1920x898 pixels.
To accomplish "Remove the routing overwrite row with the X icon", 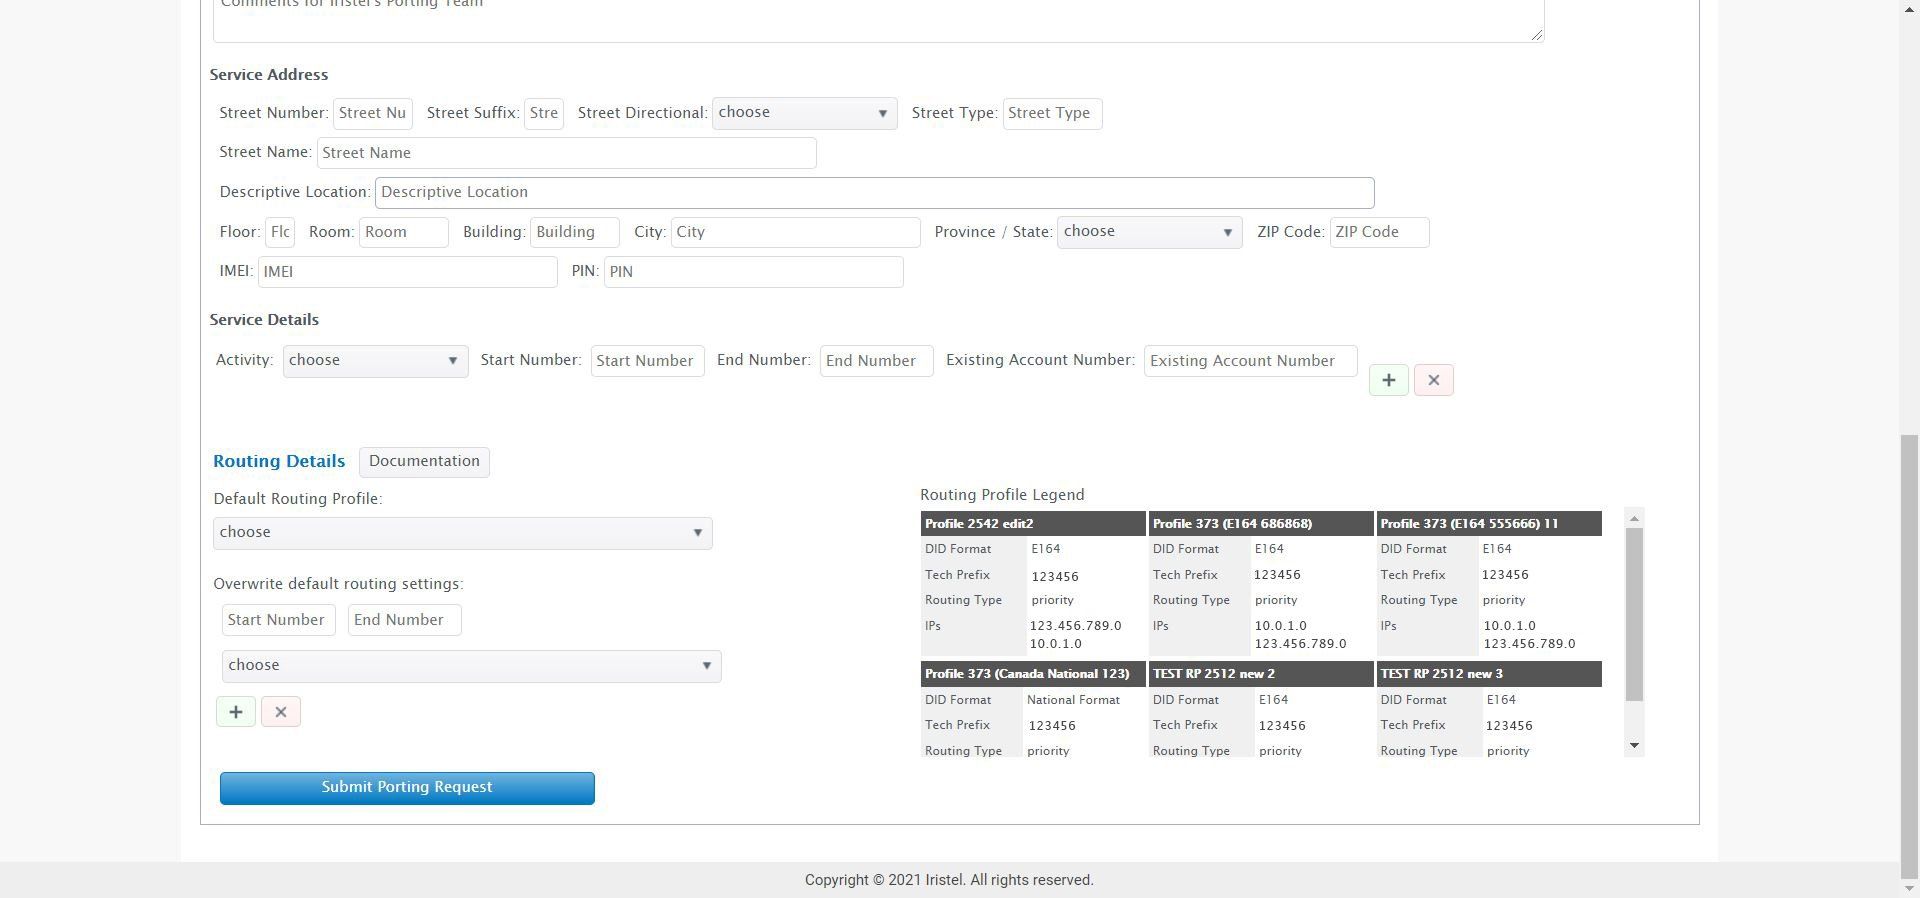I will tap(281, 712).
